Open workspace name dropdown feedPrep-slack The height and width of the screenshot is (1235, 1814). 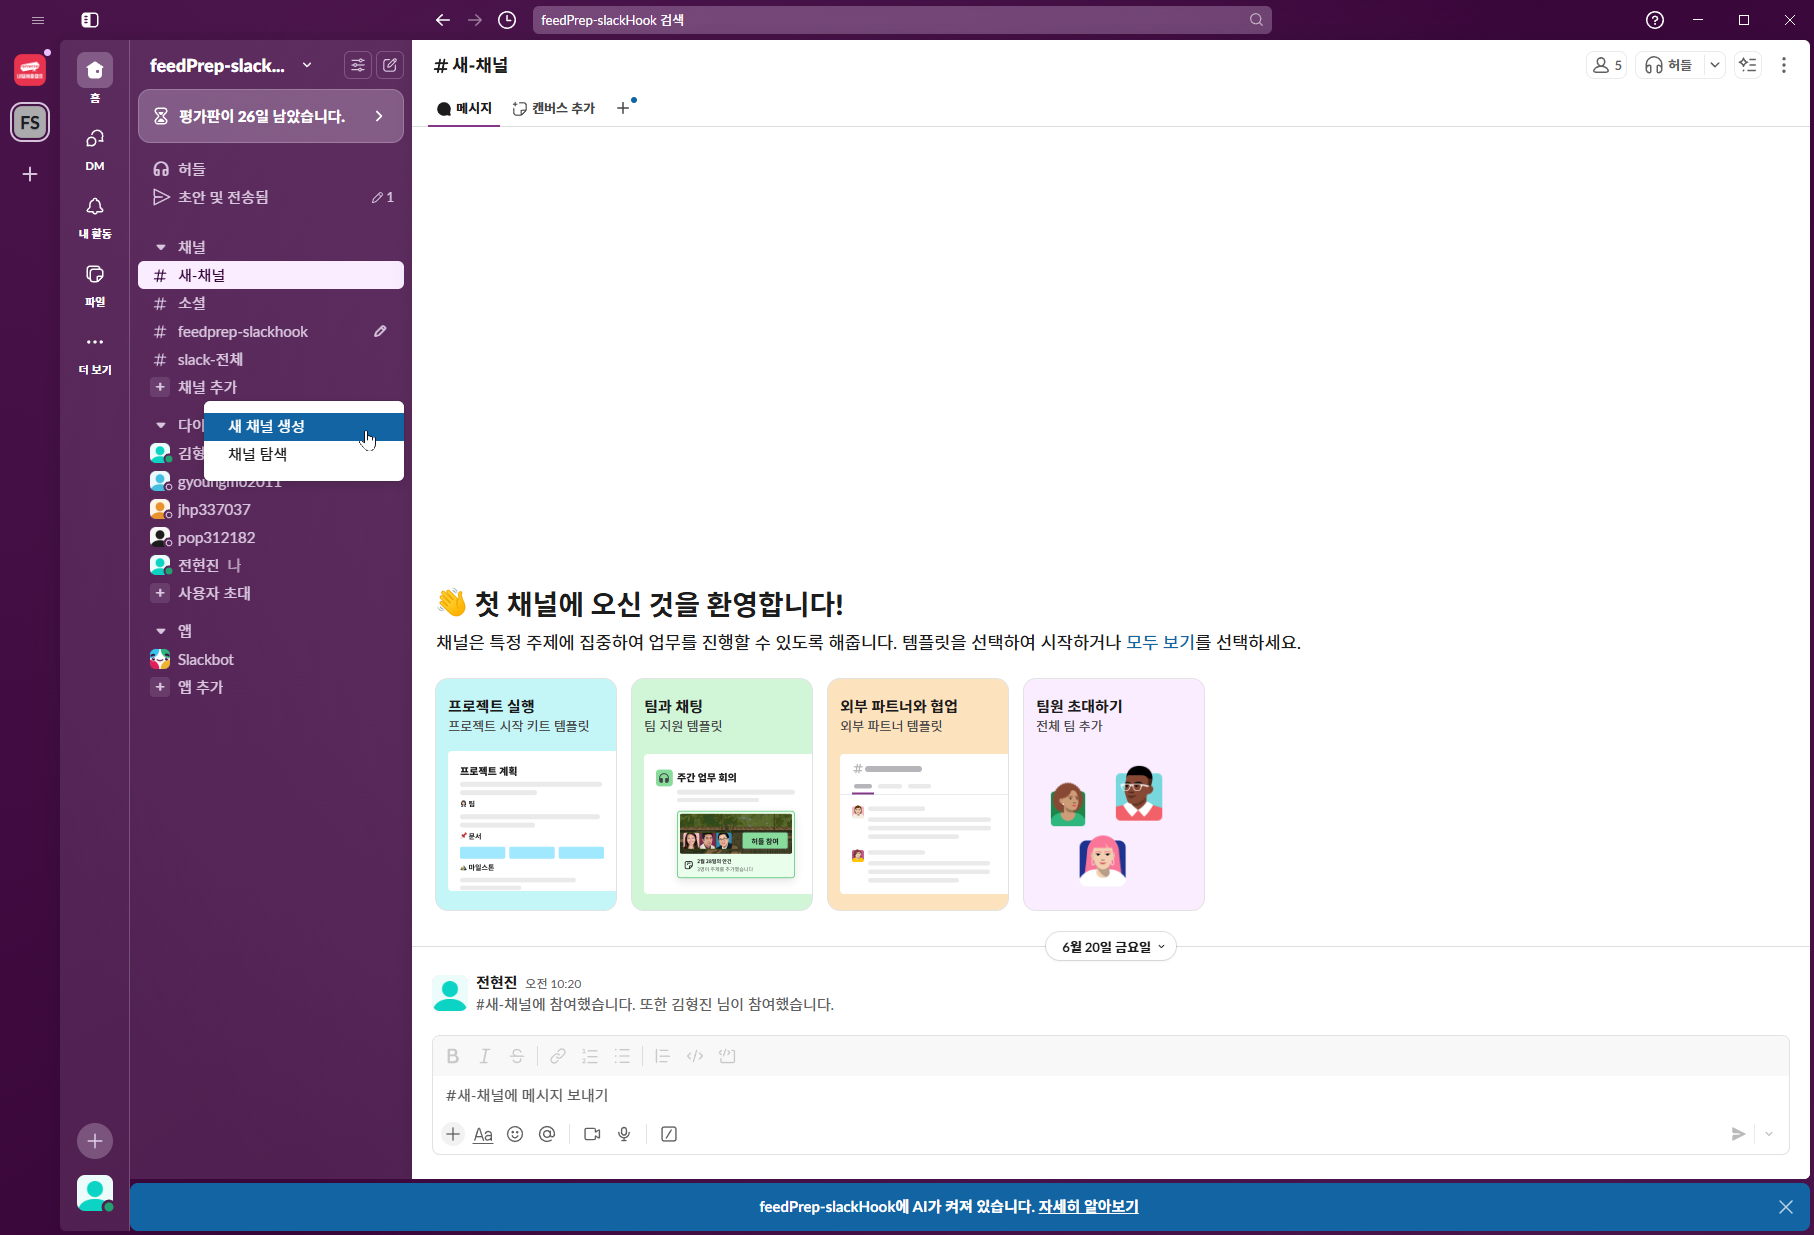[231, 65]
